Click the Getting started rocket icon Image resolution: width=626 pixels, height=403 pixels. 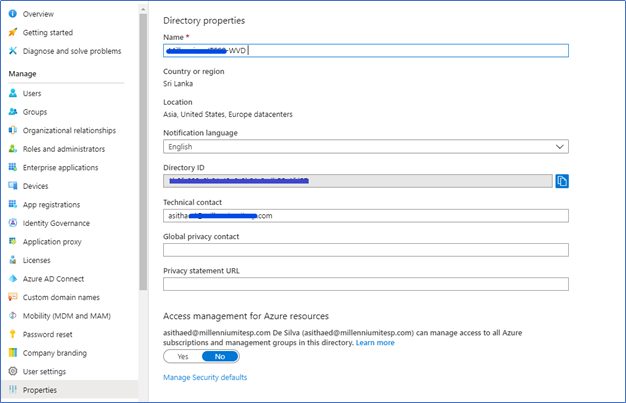pos(13,32)
